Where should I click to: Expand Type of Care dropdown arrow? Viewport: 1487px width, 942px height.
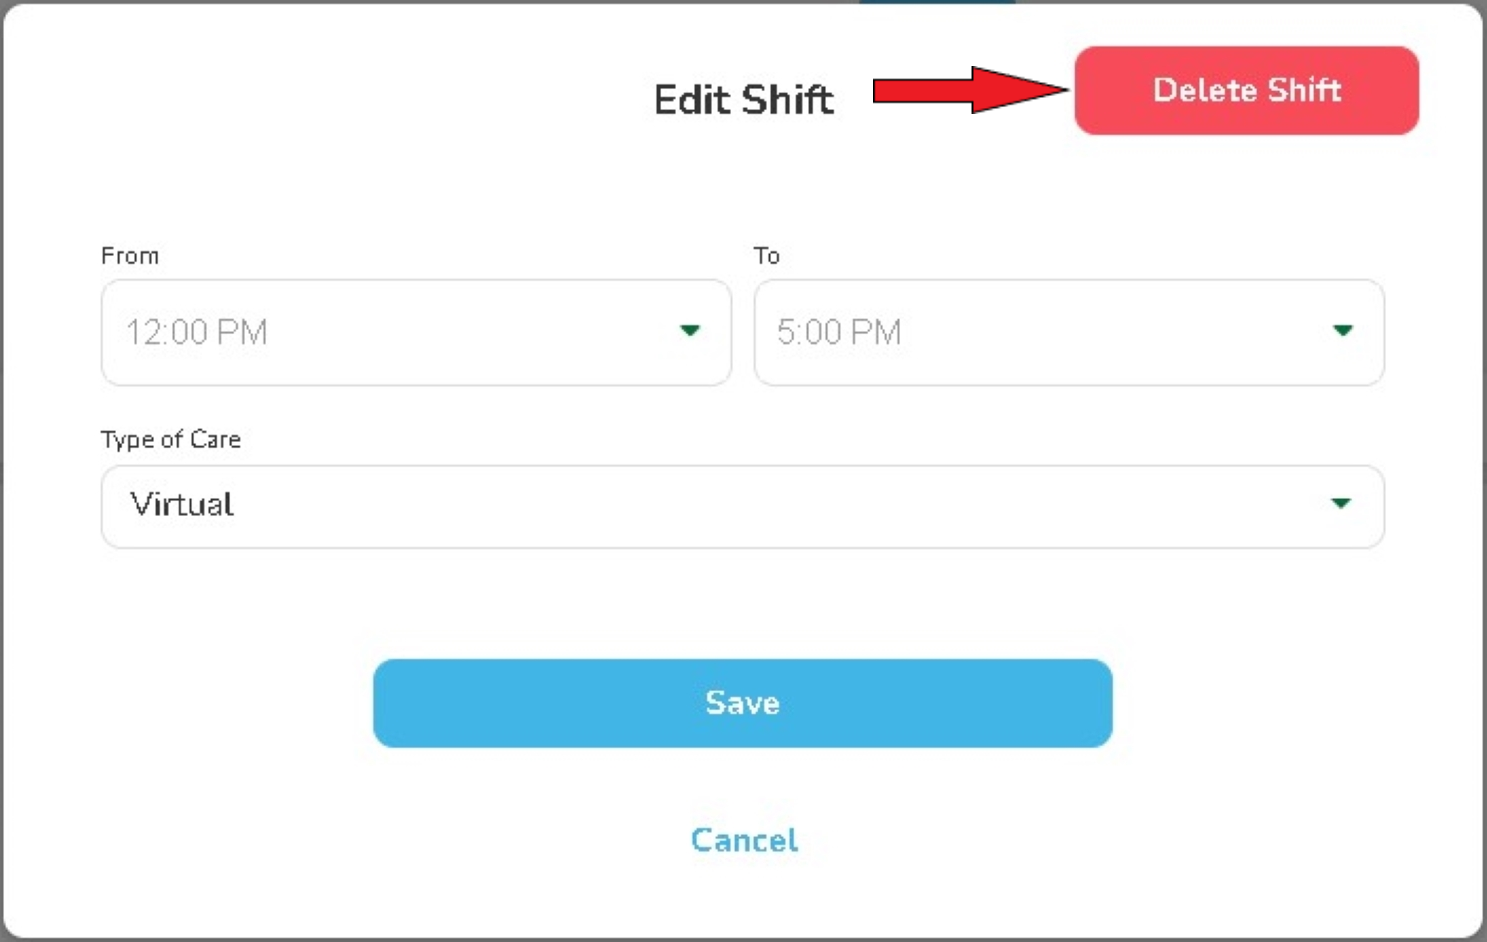tap(1341, 504)
